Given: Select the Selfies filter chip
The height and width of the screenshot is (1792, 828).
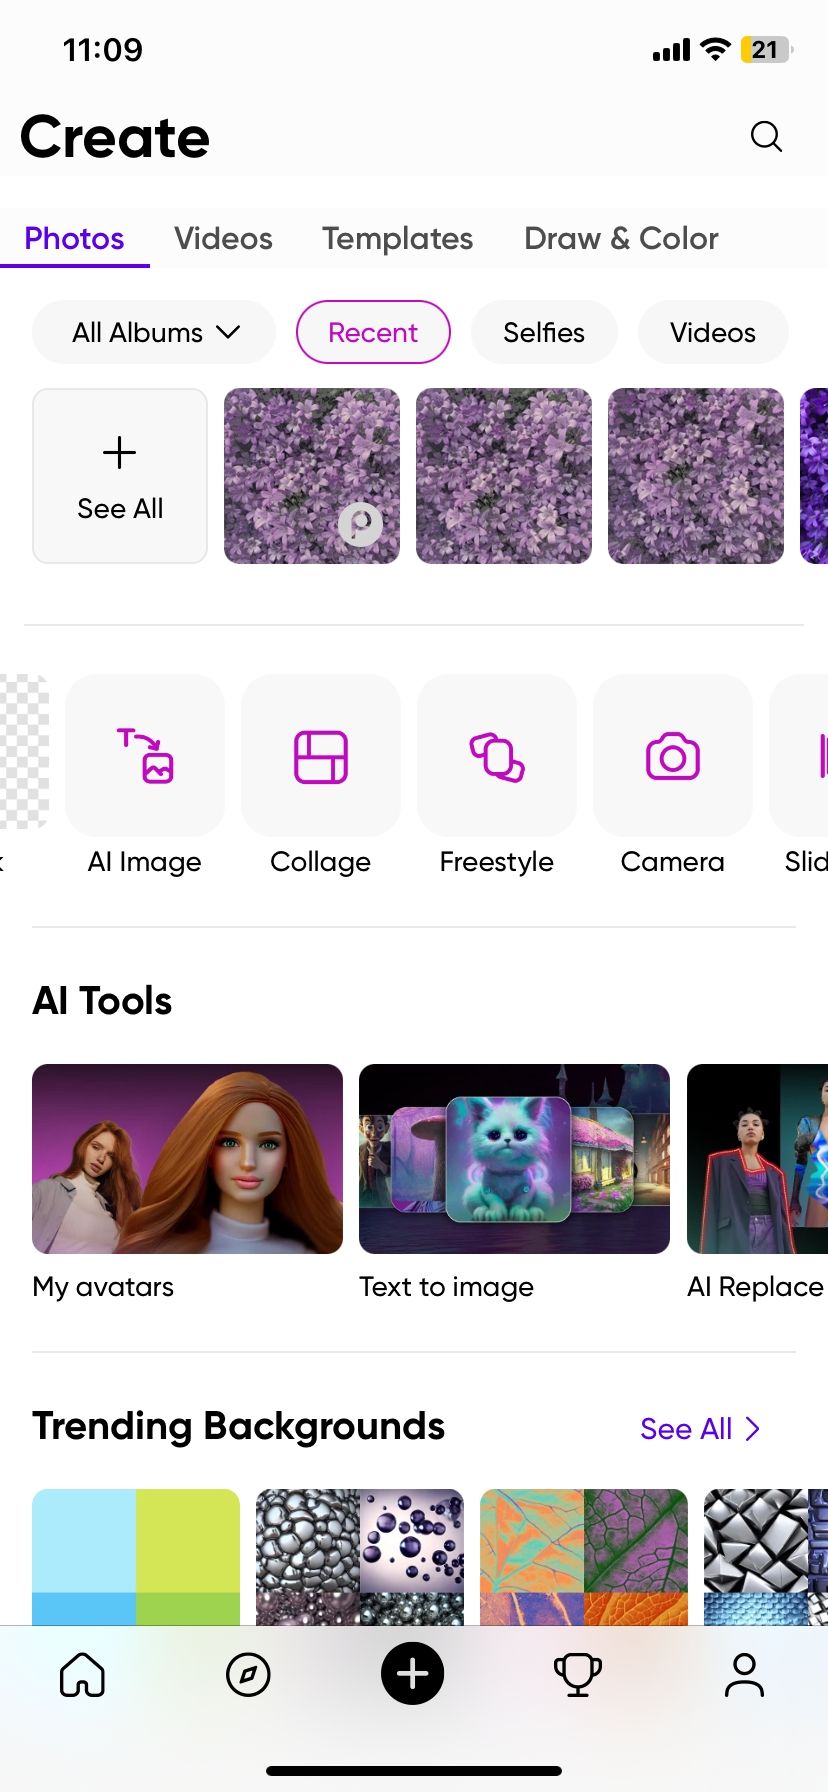Looking at the screenshot, I should pos(544,332).
